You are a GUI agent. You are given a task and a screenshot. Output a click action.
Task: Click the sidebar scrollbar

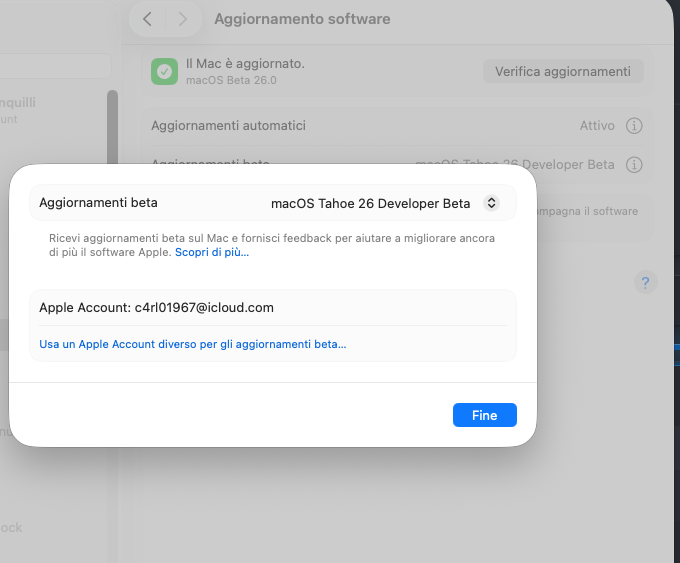tap(112, 127)
